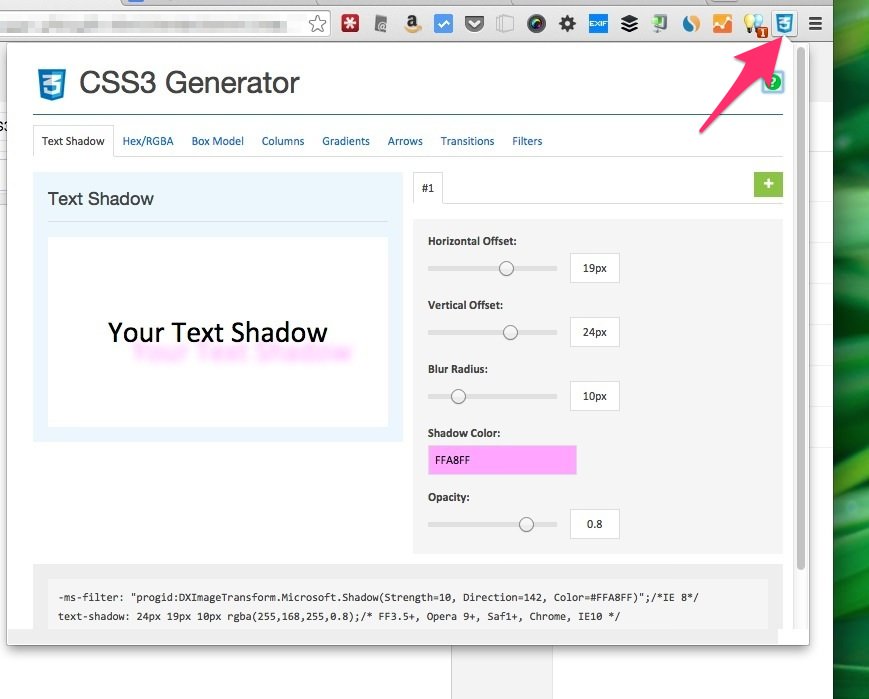Click the lightbulb extension icon with badge
This screenshot has height=699, width=869.
coord(754,25)
